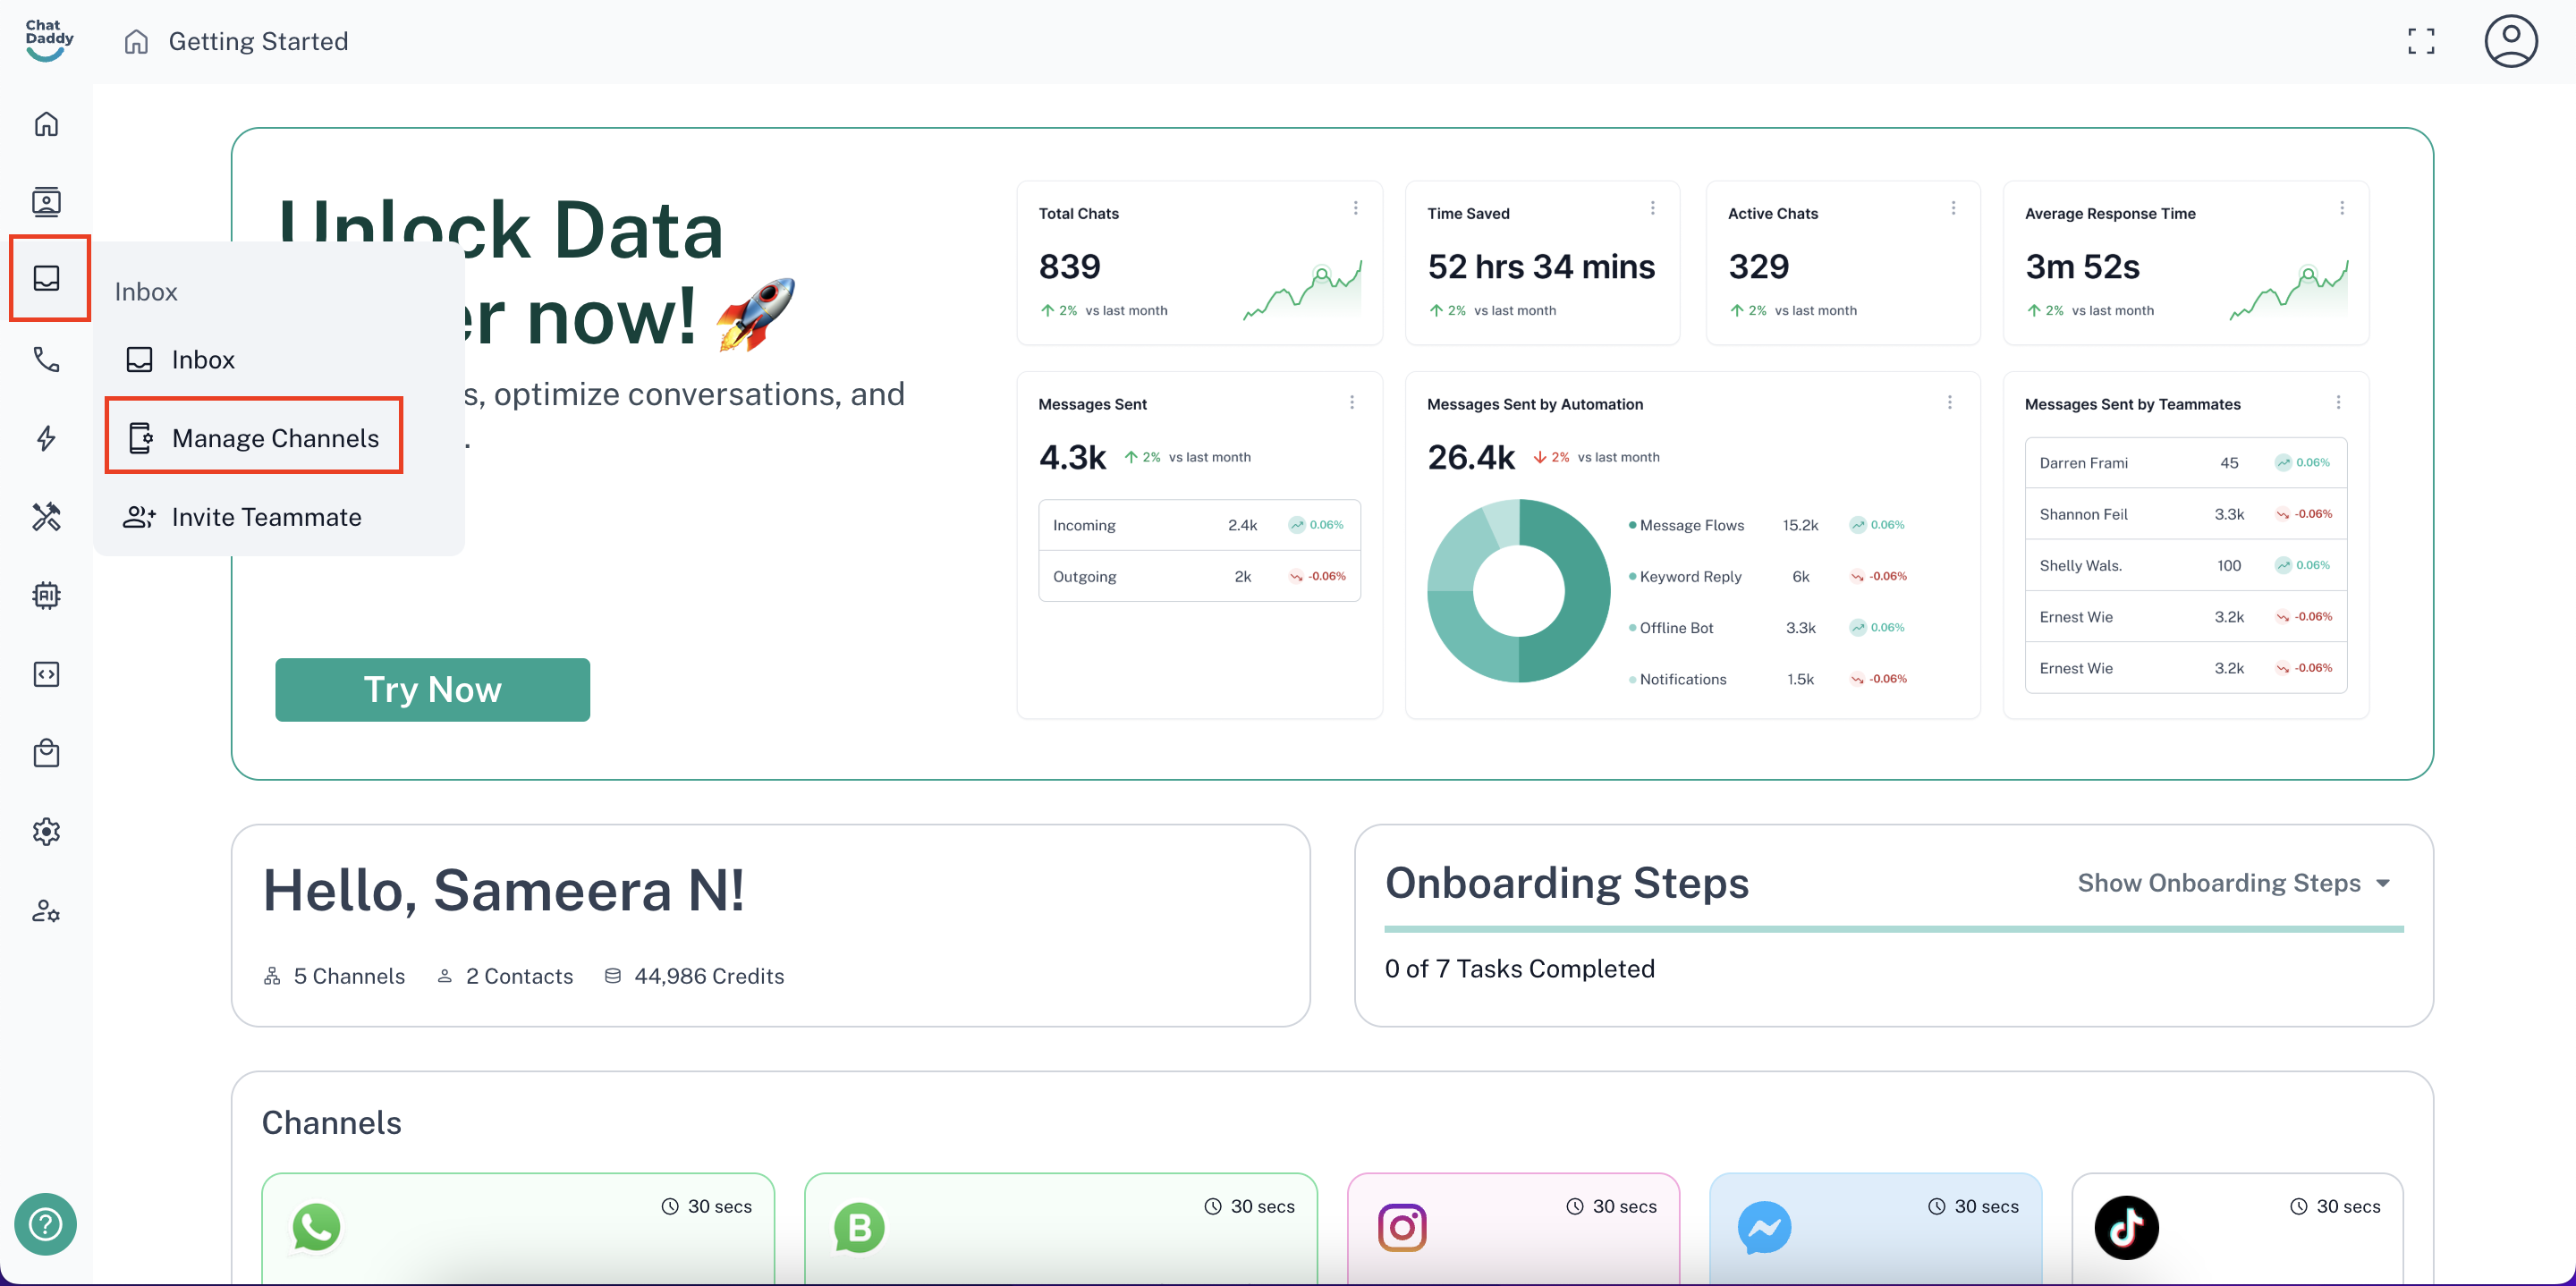Click the 44,986 Credits stat

click(694, 975)
